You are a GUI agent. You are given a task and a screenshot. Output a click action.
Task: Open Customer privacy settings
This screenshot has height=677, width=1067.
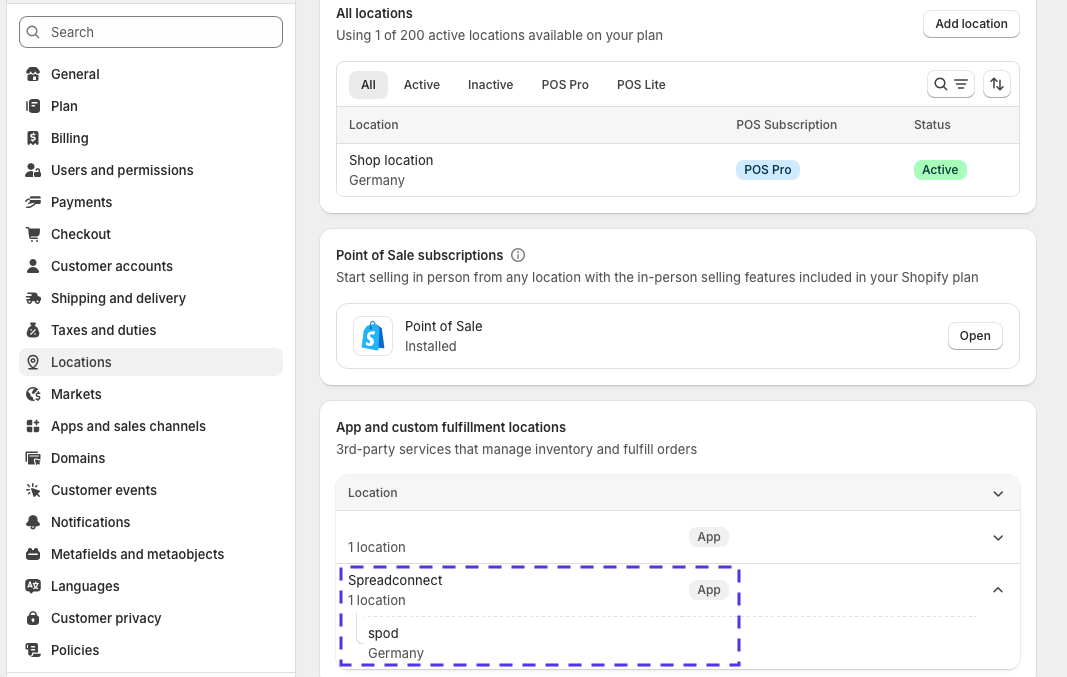tap(151, 618)
